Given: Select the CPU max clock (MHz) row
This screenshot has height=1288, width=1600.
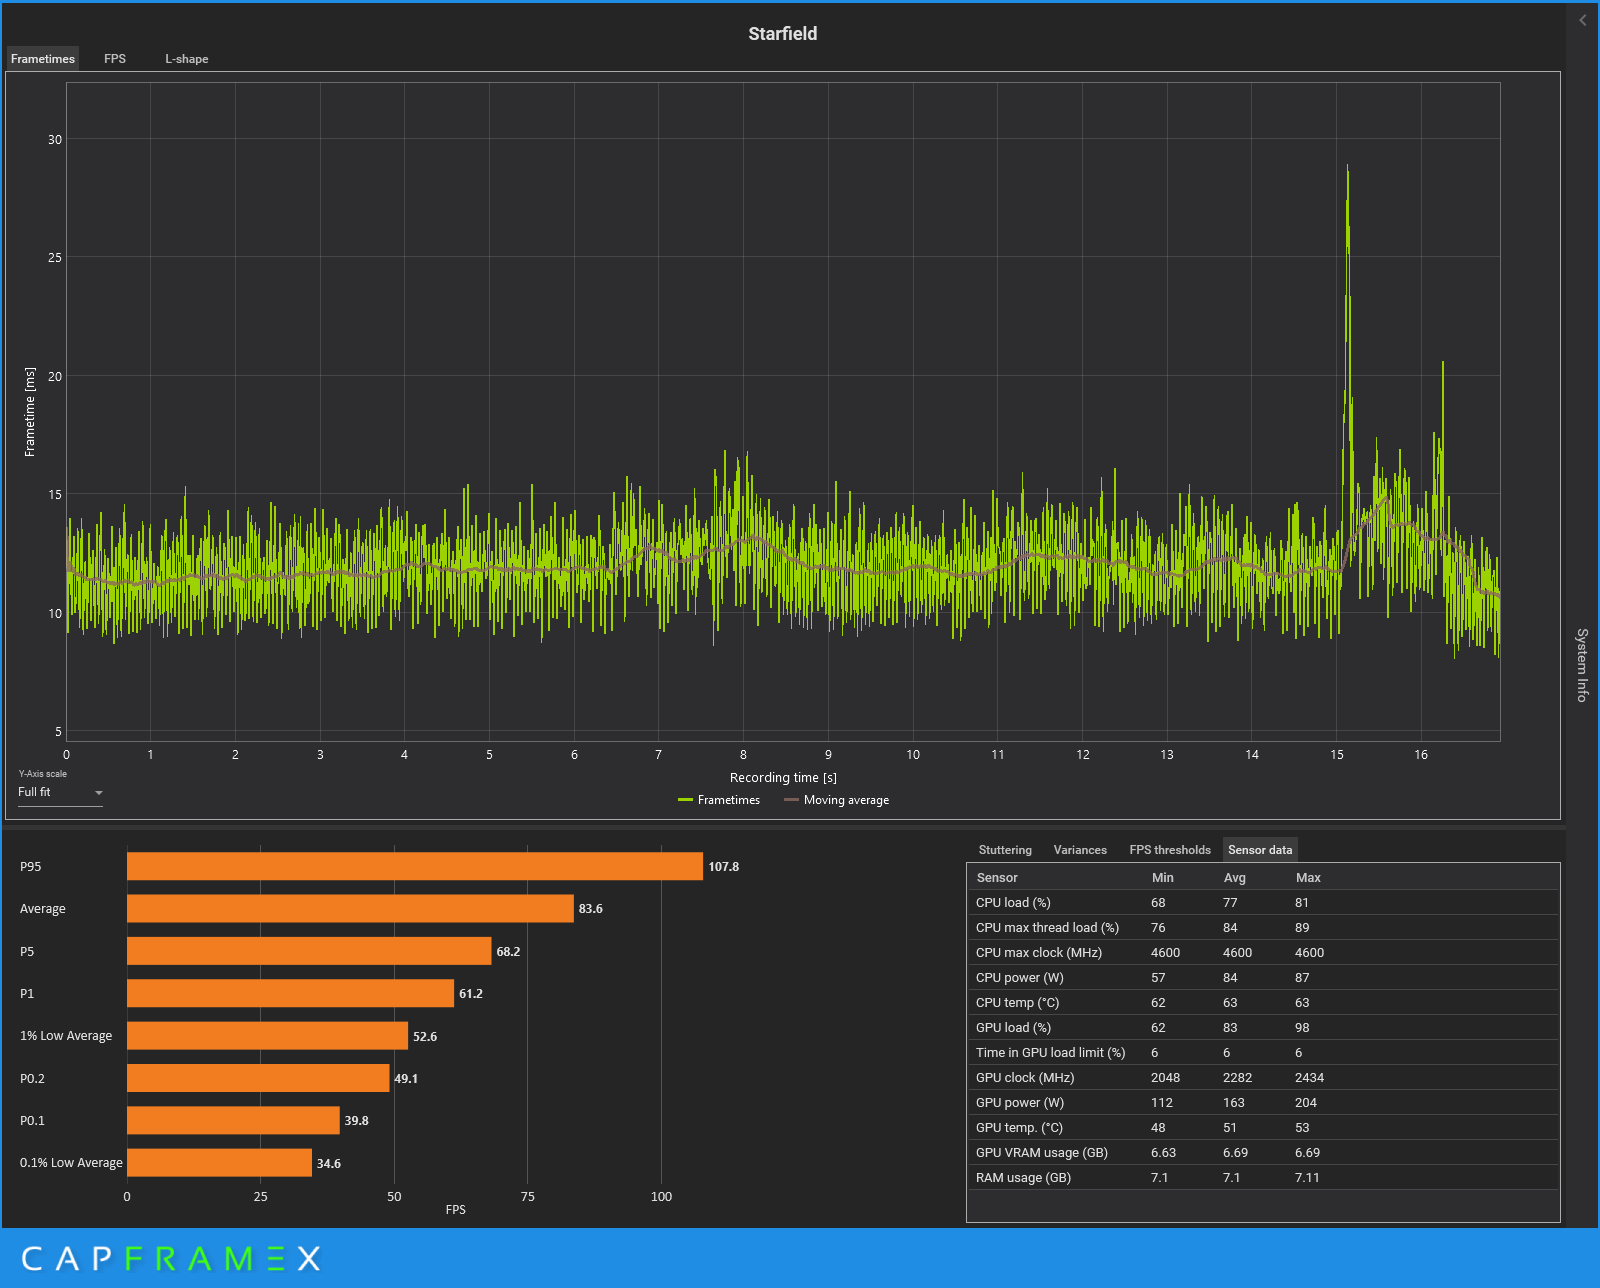Looking at the screenshot, I should (1263, 952).
